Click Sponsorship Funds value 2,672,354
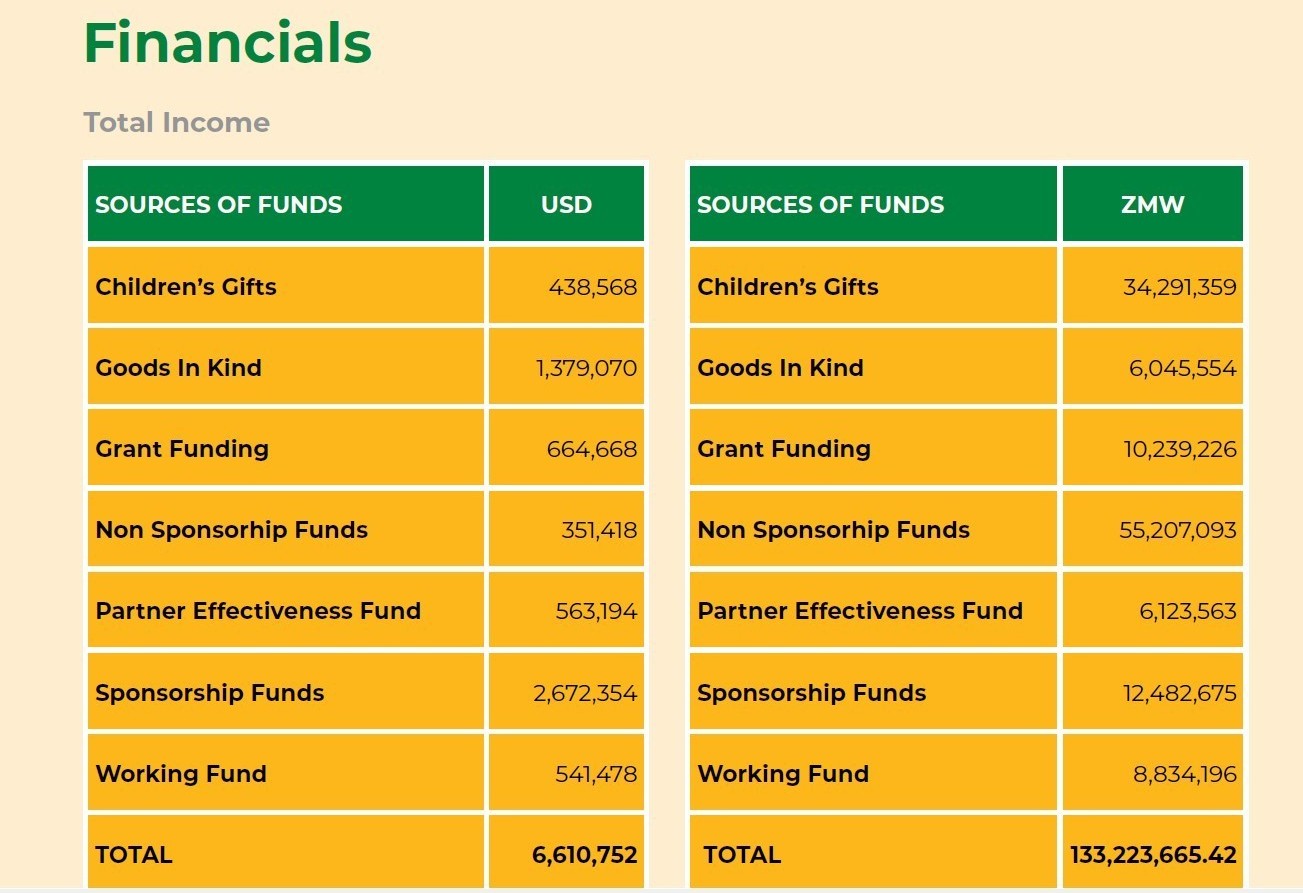 585,693
